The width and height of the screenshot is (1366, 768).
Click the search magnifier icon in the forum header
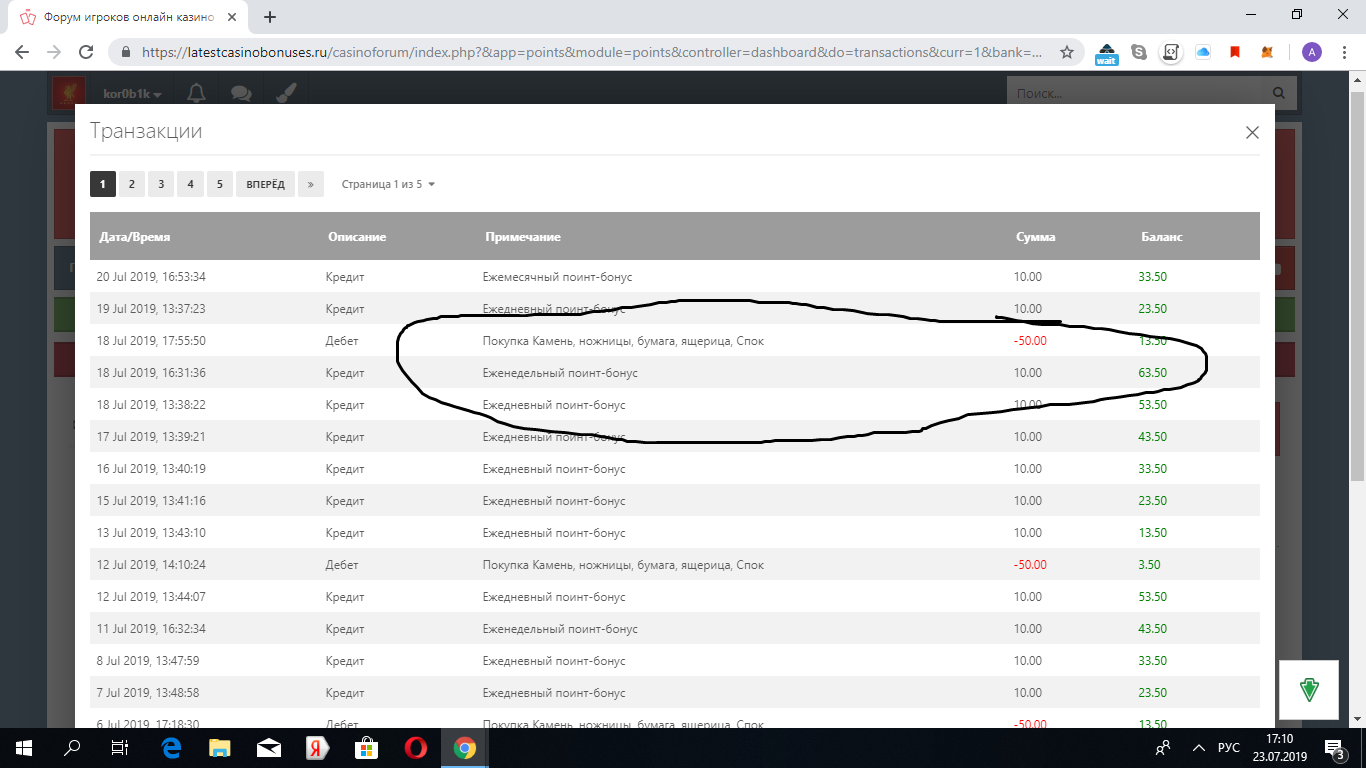click(1280, 94)
